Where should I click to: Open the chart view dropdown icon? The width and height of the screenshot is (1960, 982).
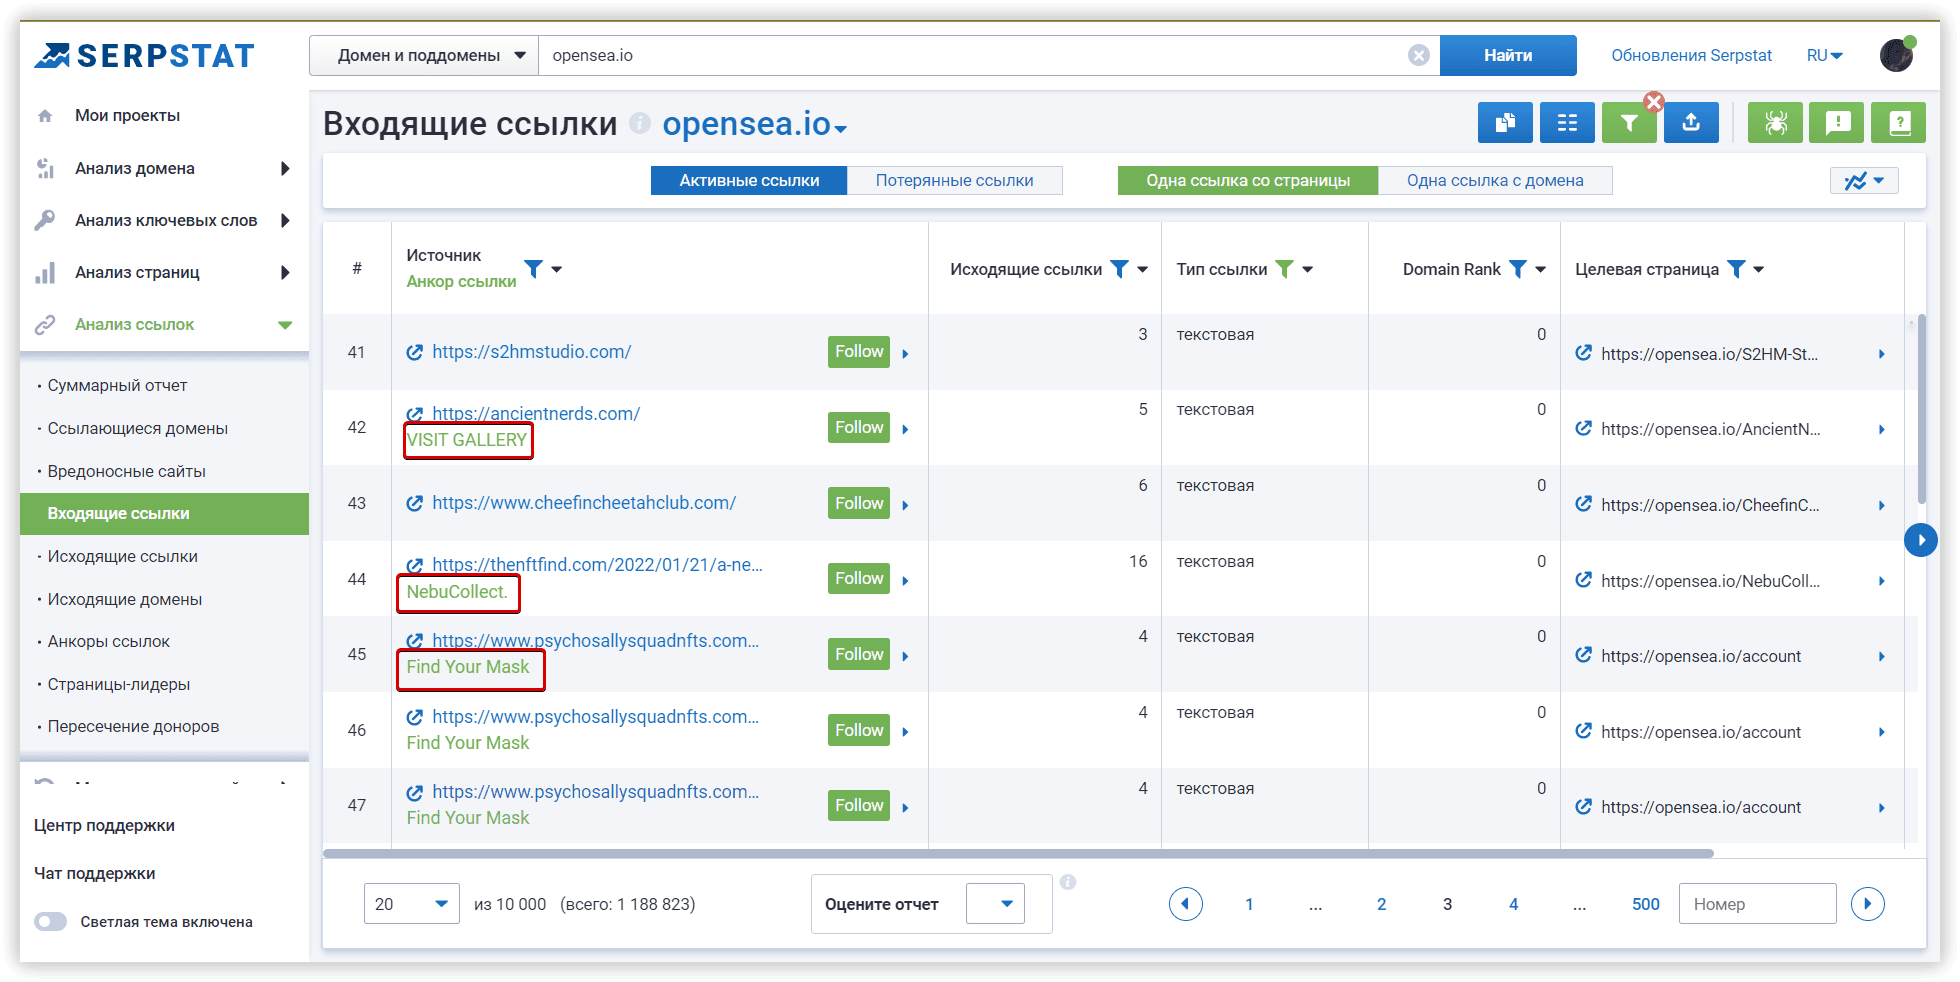[1864, 181]
